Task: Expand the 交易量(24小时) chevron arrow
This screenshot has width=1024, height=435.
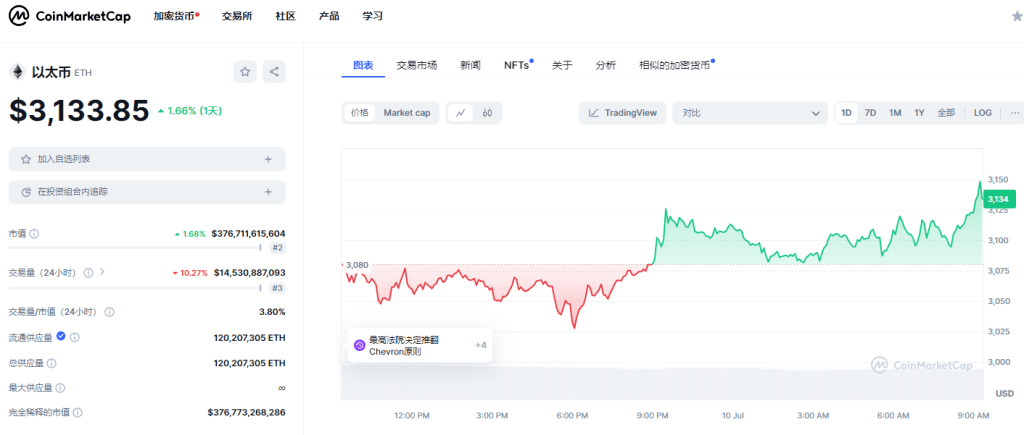Action: [102, 272]
